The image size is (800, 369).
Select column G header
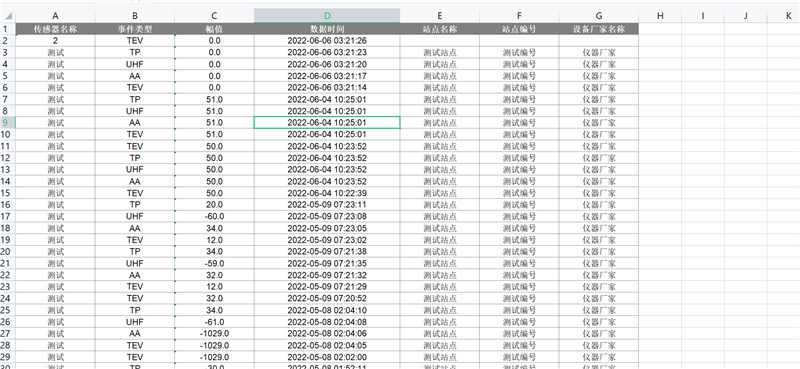point(599,16)
